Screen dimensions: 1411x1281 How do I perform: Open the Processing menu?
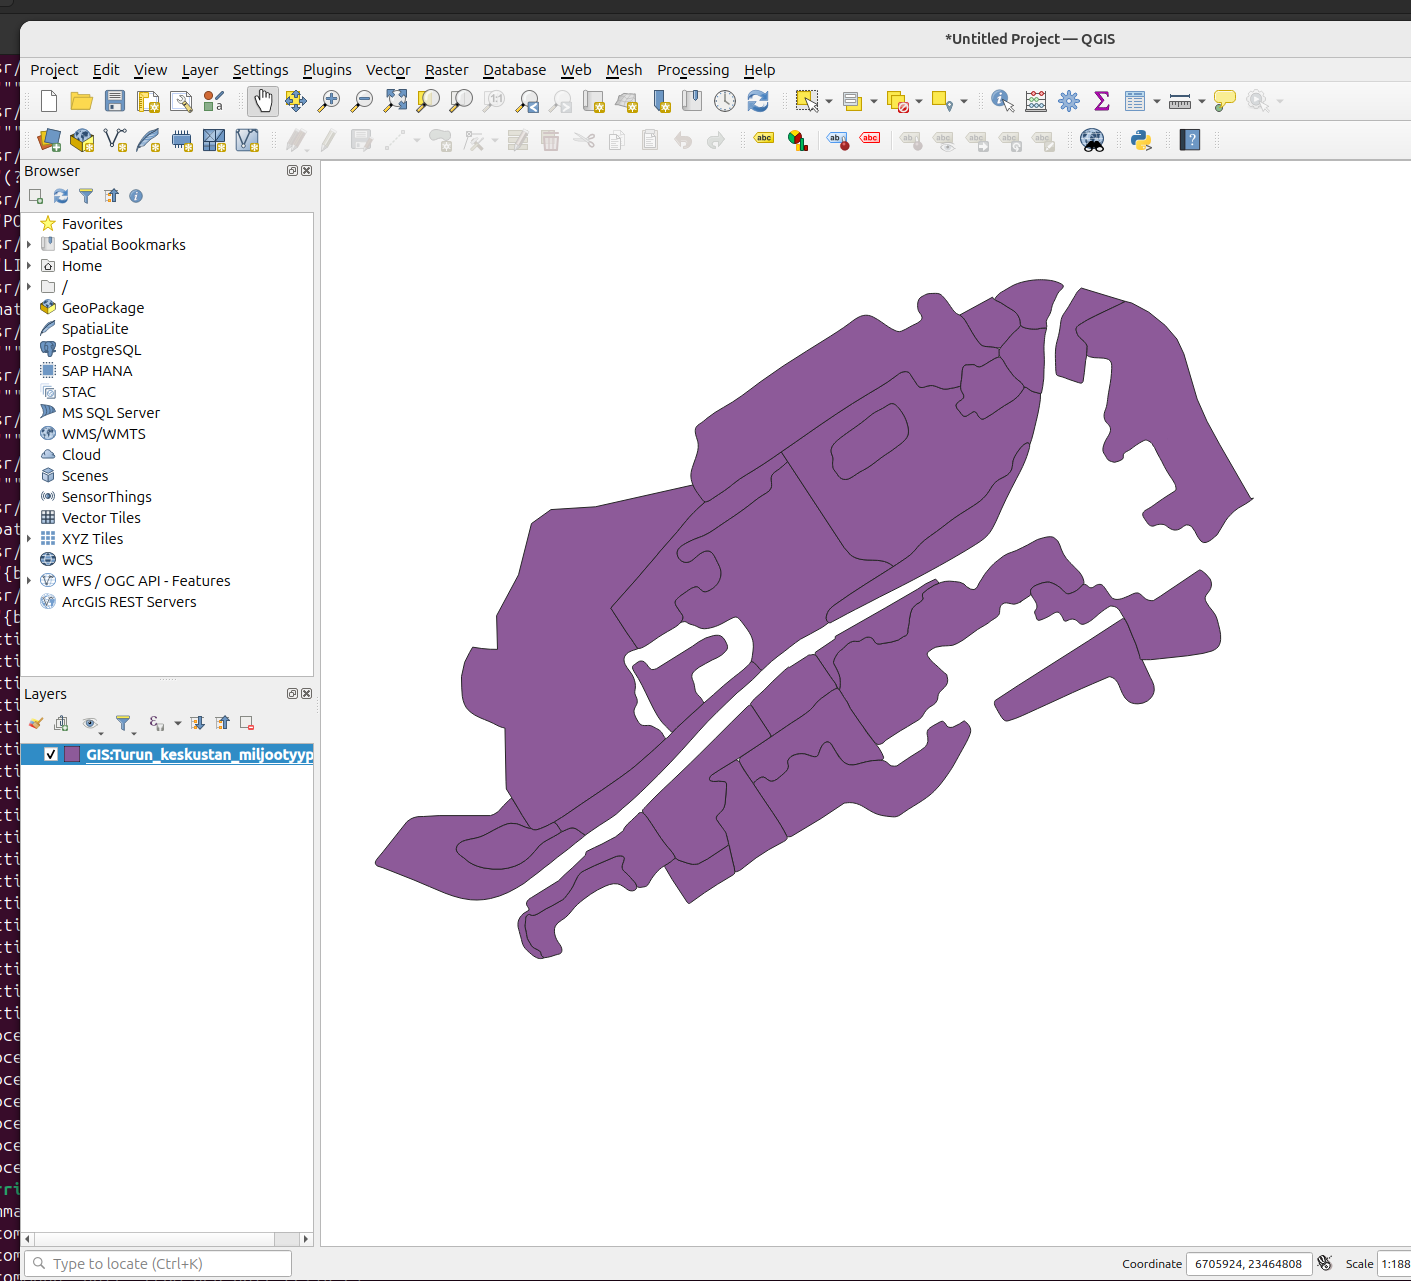coord(692,70)
